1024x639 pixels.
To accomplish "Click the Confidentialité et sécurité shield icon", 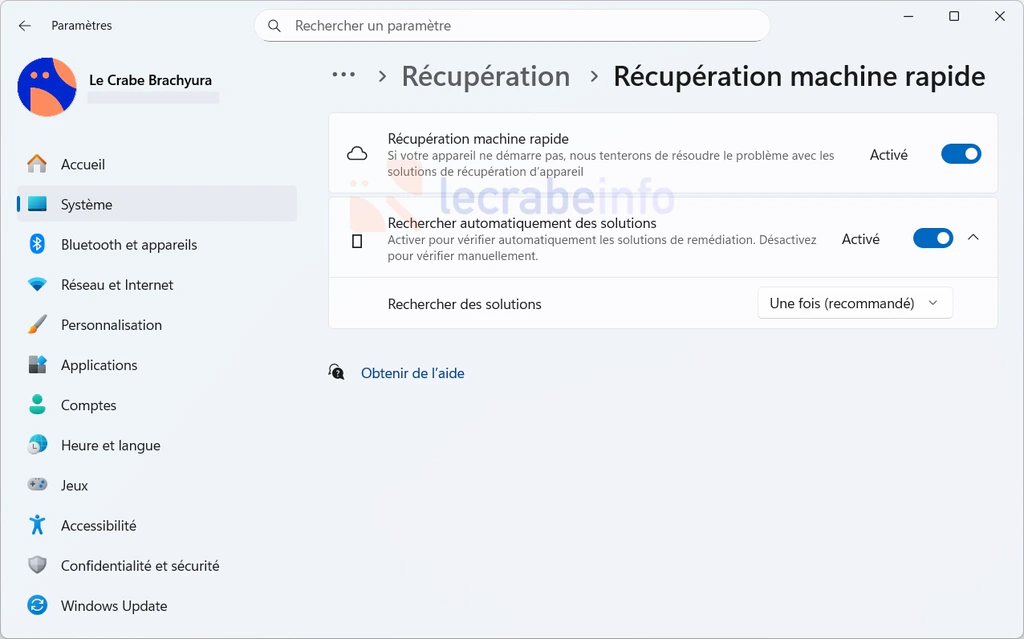I will pyautogui.click(x=37, y=565).
